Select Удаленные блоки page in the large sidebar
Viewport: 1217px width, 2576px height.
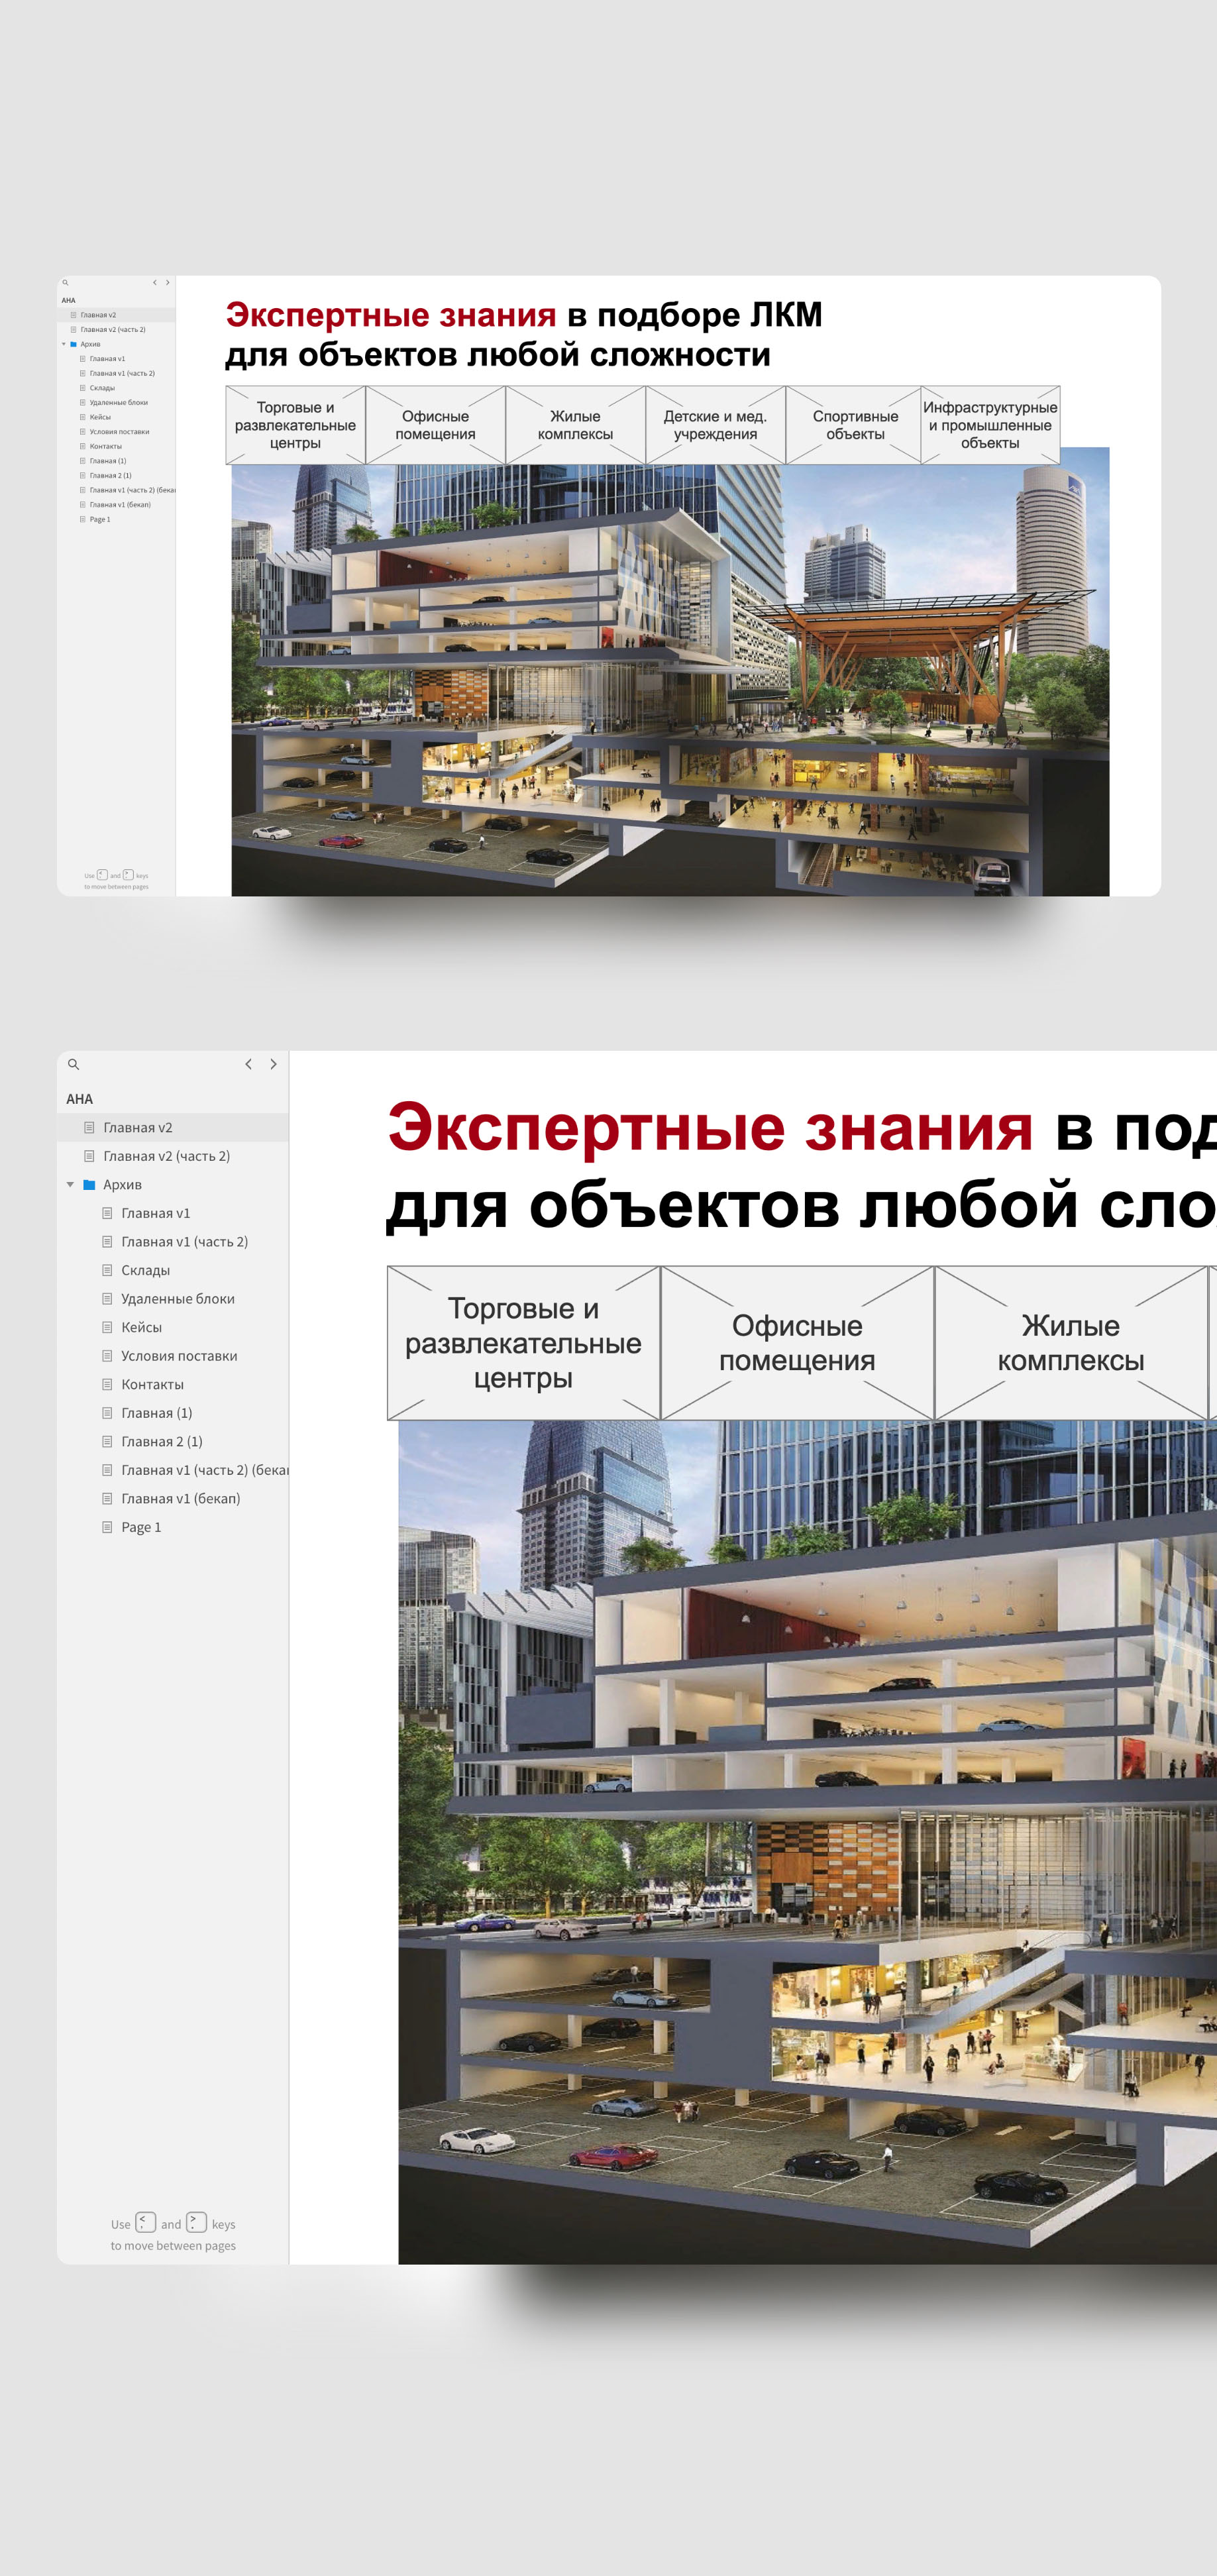(177, 1299)
